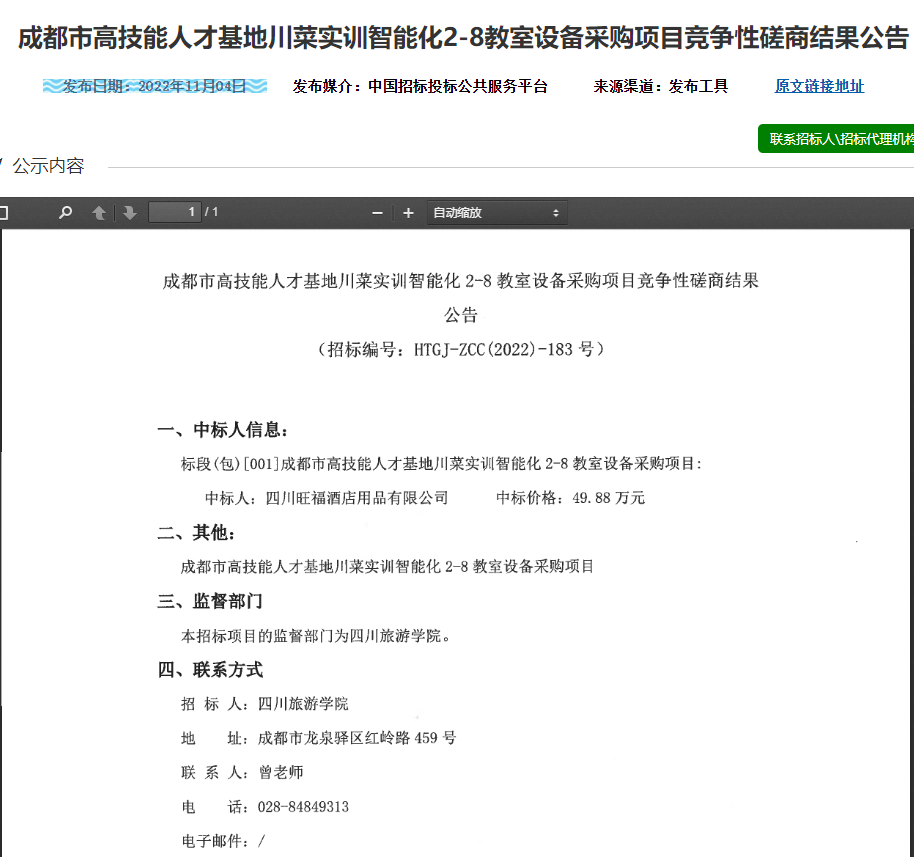The height and width of the screenshot is (862, 914).
Task: Click the 二、其他 heading
Action: [x=196, y=533]
